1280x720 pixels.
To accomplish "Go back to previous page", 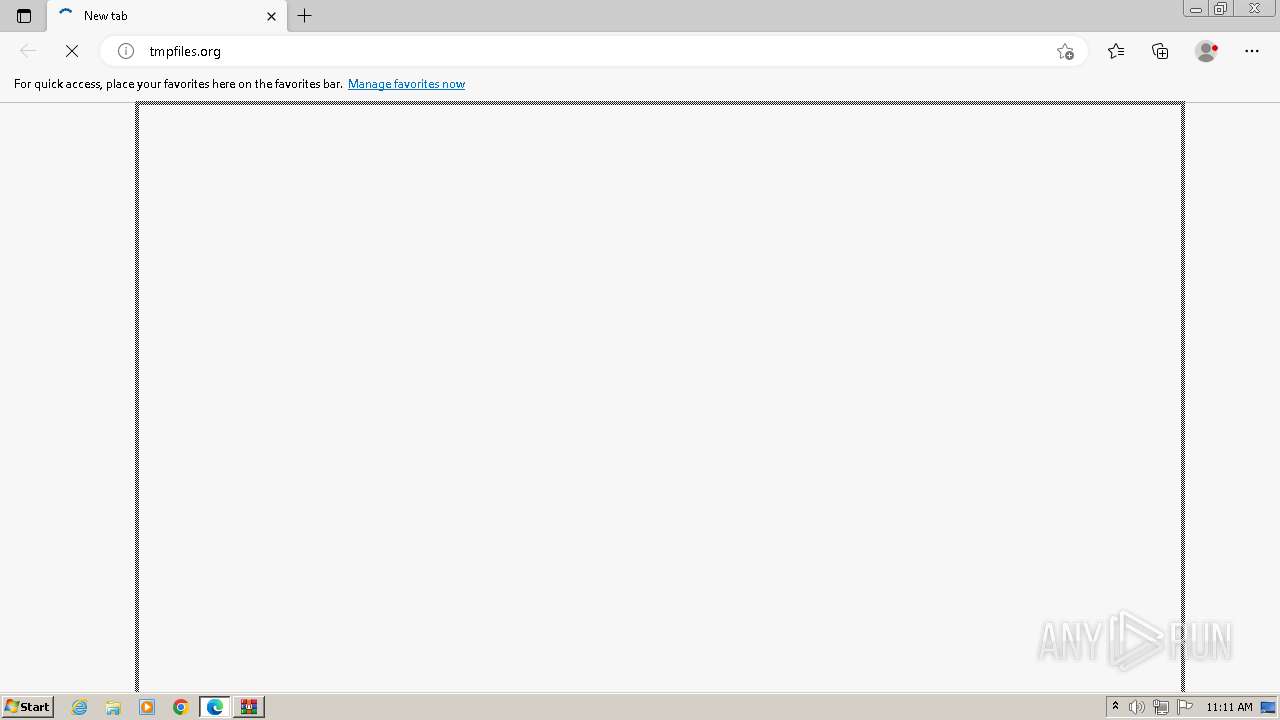I will click(28, 51).
